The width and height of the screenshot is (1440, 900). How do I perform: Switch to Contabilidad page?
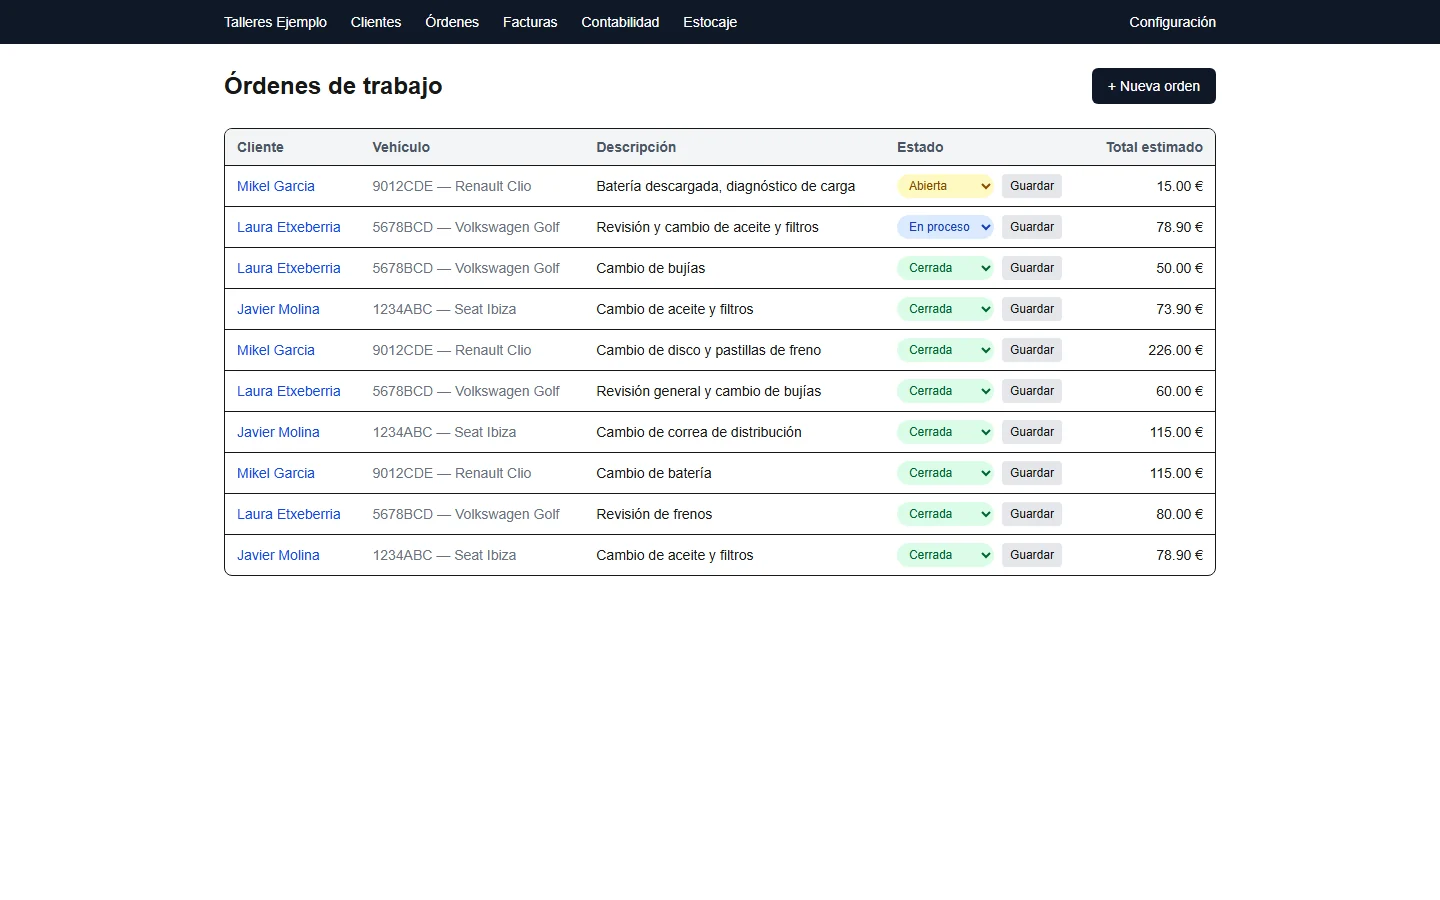[x=620, y=22]
